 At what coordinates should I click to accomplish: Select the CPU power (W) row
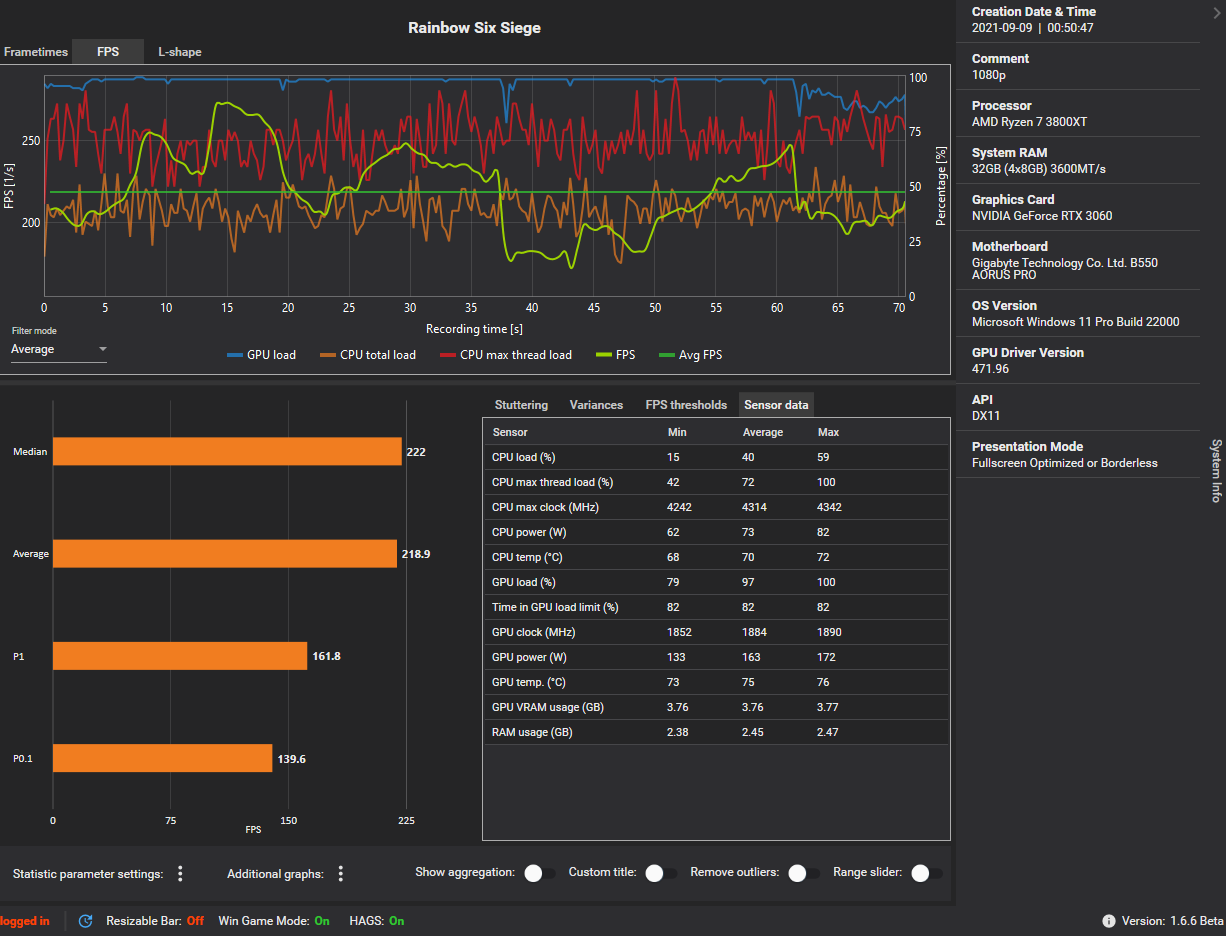point(716,532)
